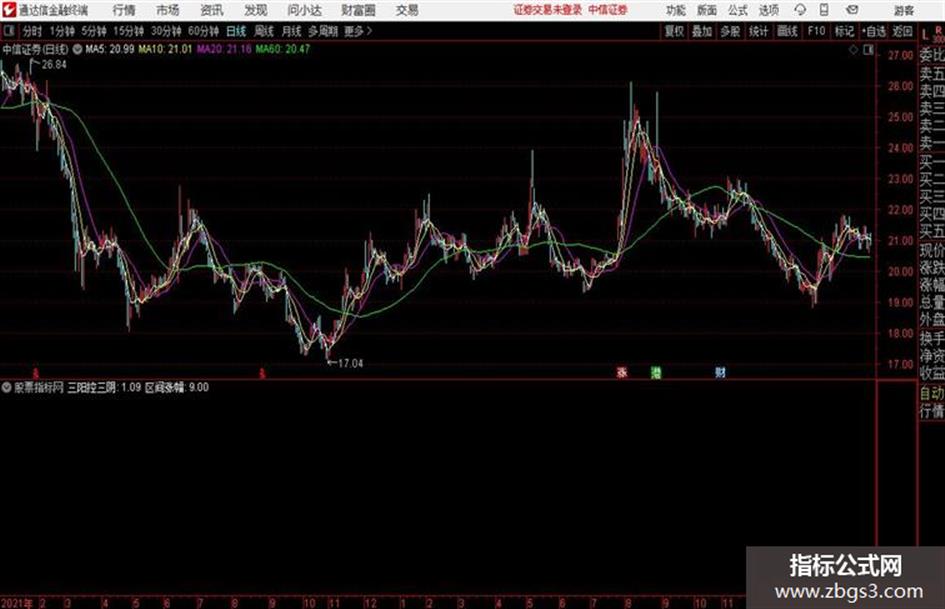Click the 复权 toolbar button
This screenshot has width=945, height=609.
click(x=674, y=31)
